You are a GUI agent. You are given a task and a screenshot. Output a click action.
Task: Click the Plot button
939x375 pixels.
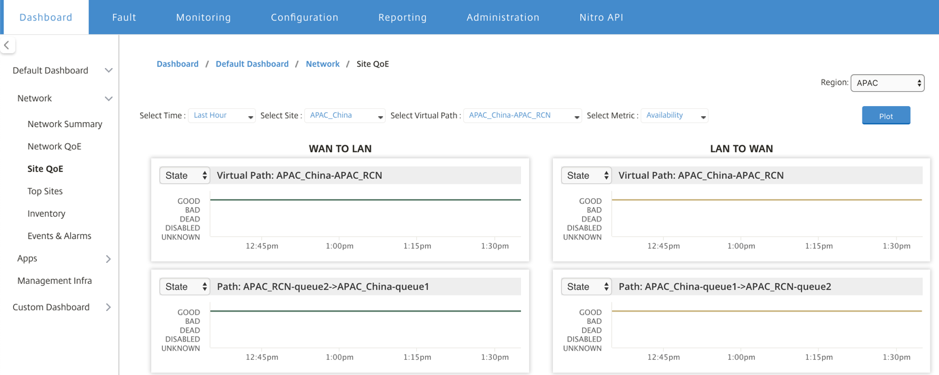pyautogui.click(x=886, y=116)
